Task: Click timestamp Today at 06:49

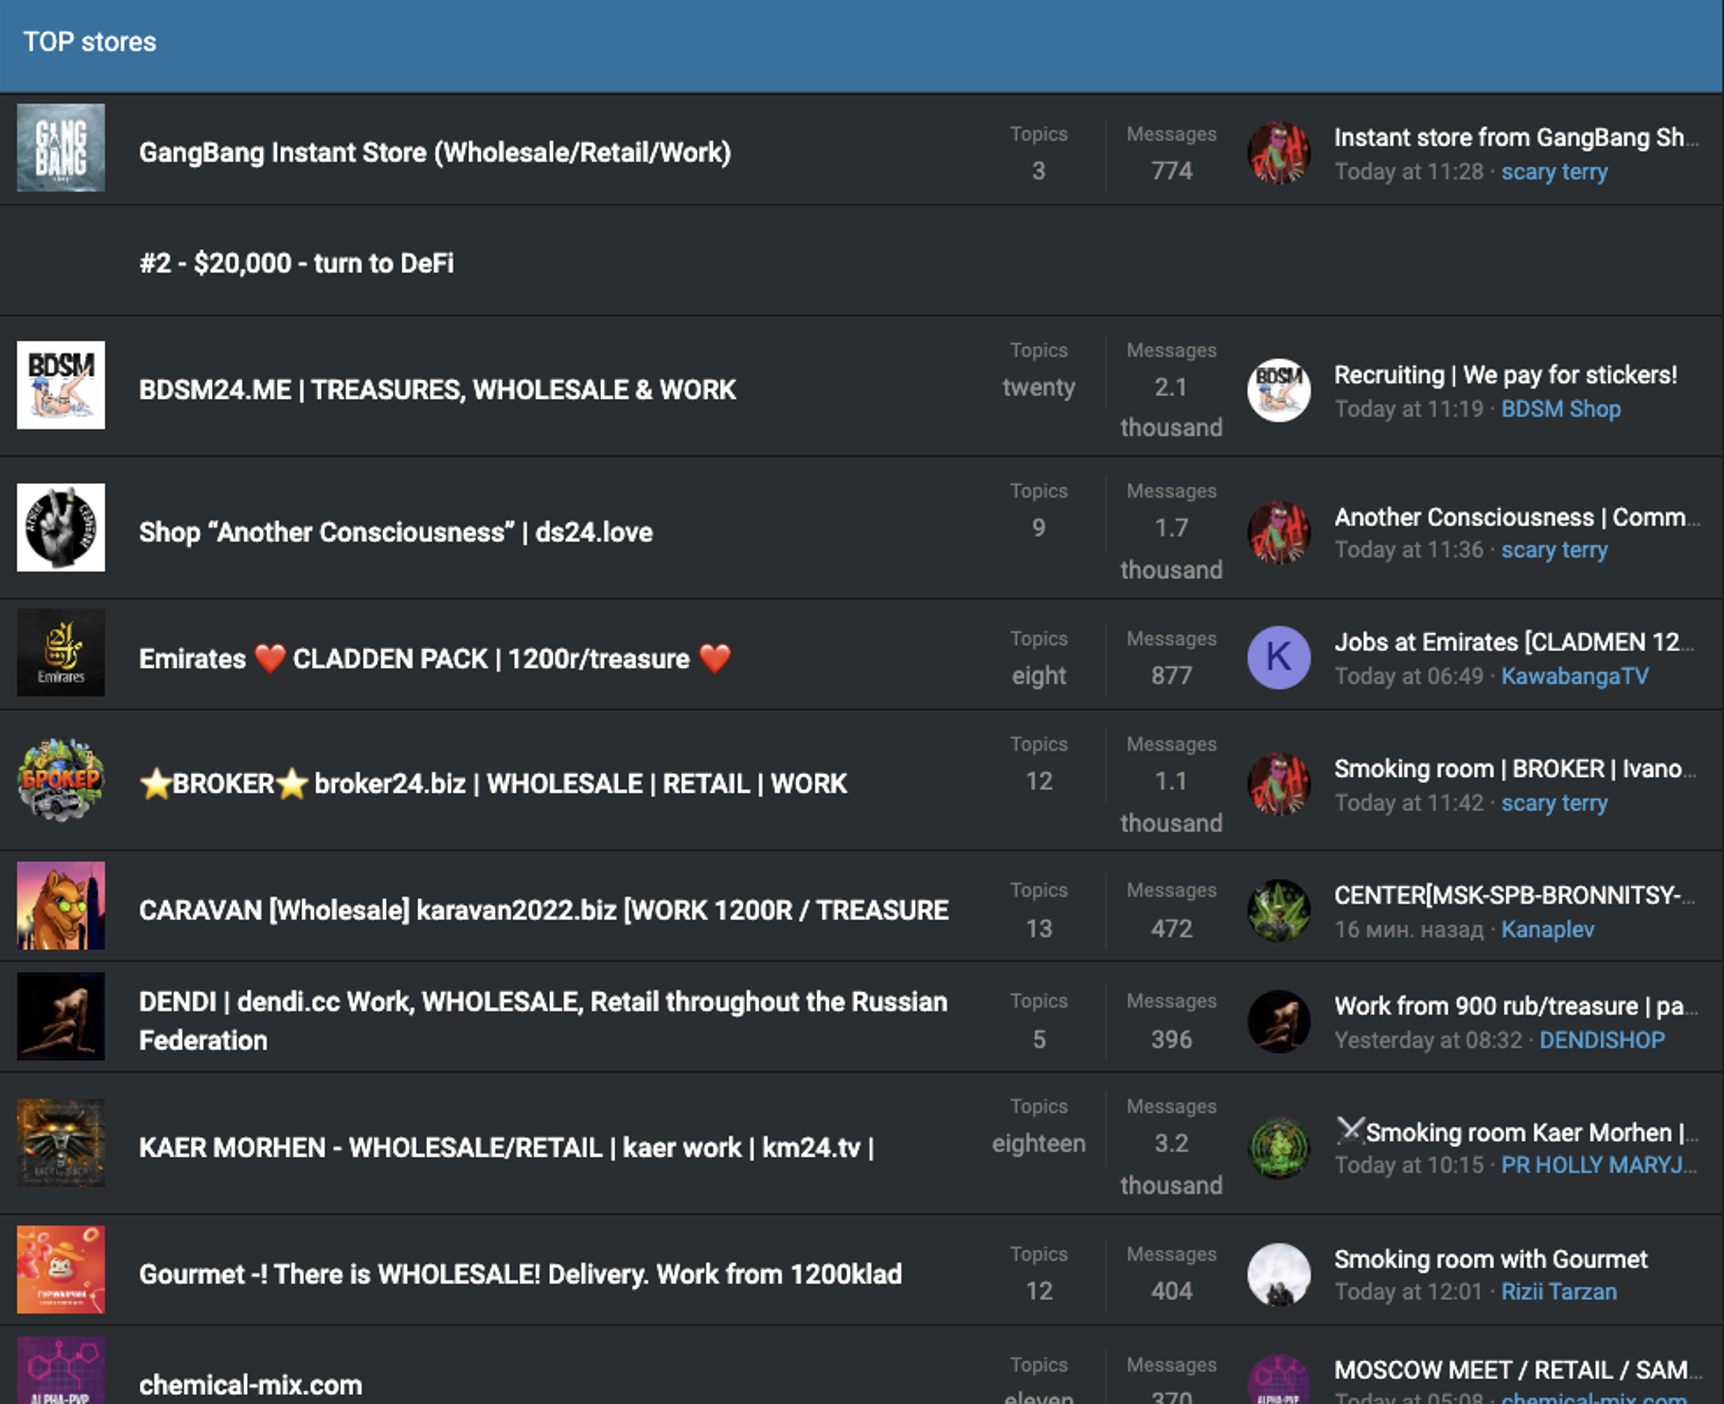Action: pyautogui.click(x=1409, y=676)
